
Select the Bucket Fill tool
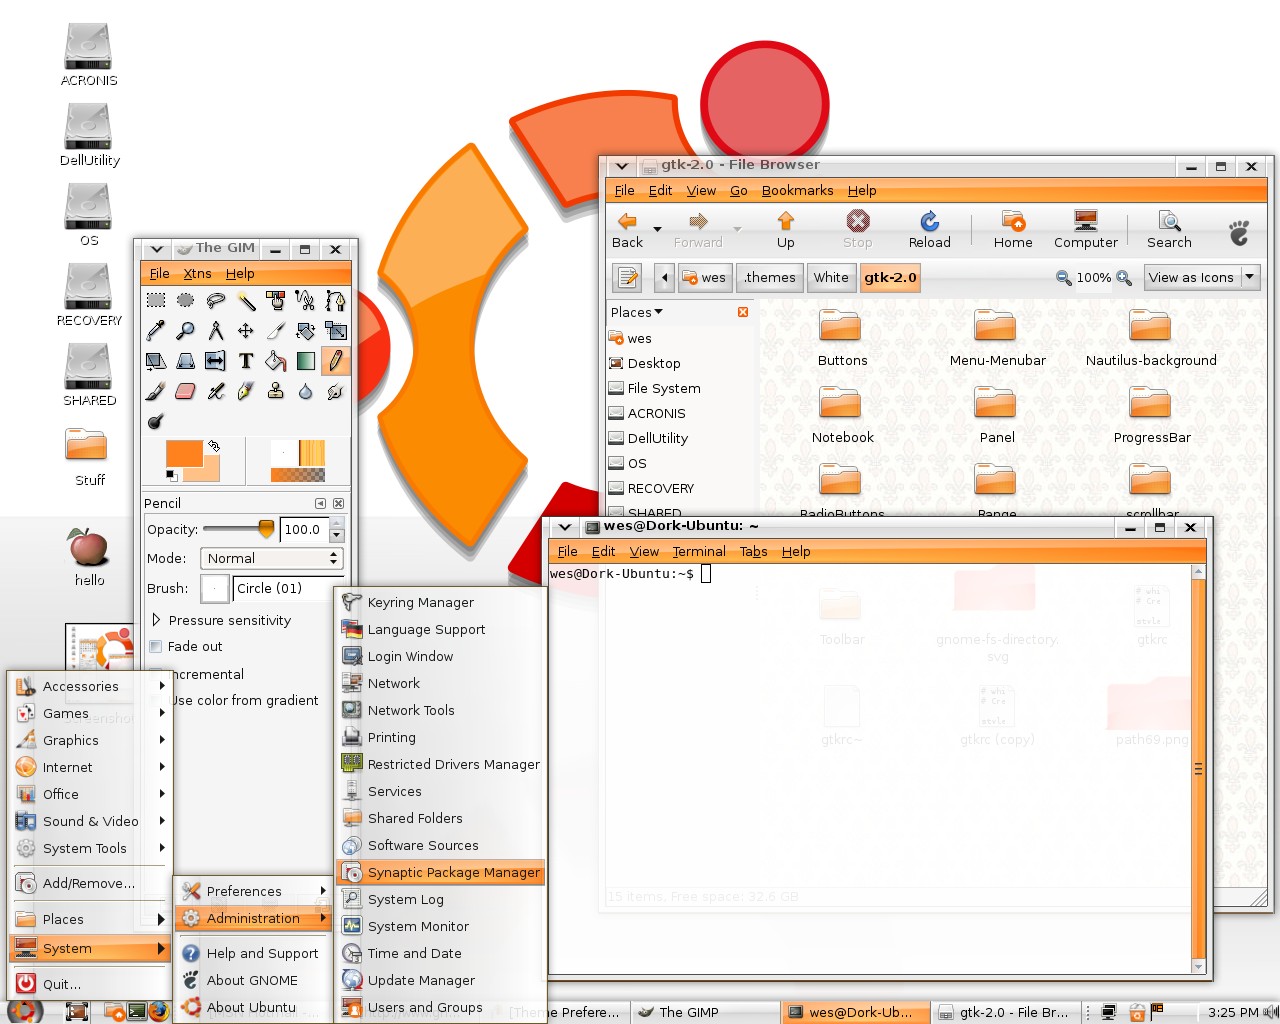tap(276, 360)
